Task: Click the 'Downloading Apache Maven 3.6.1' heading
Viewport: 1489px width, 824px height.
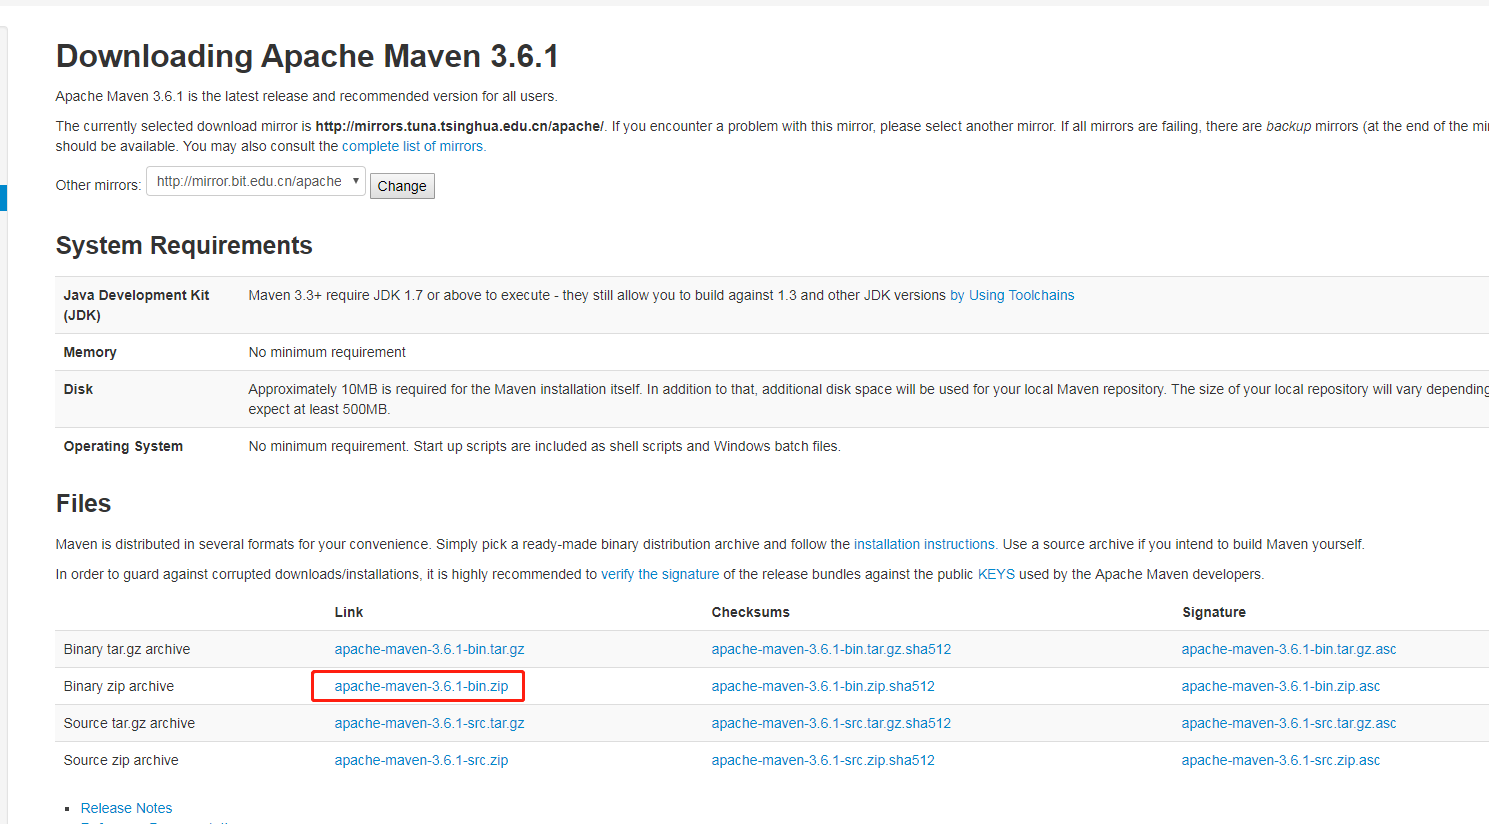Action: click(x=307, y=56)
